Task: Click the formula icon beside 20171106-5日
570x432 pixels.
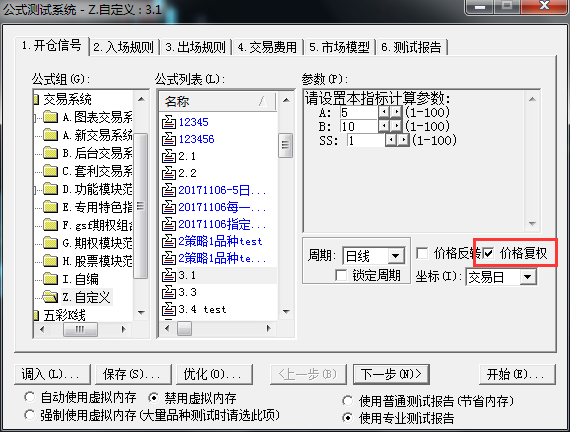Action: pos(169,190)
